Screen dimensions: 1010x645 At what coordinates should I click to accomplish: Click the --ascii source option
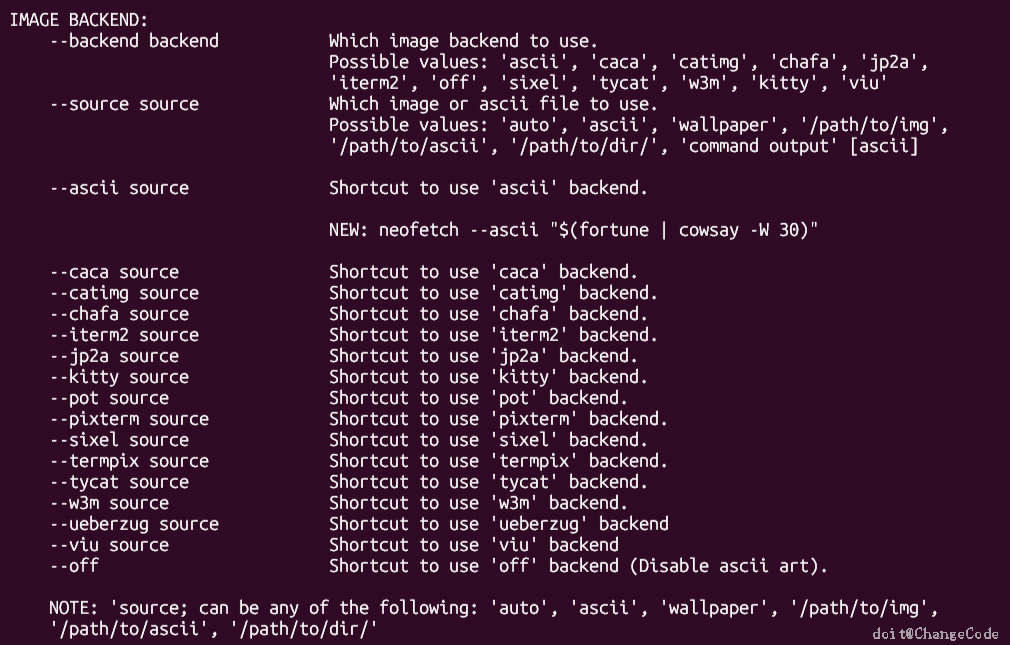point(119,188)
